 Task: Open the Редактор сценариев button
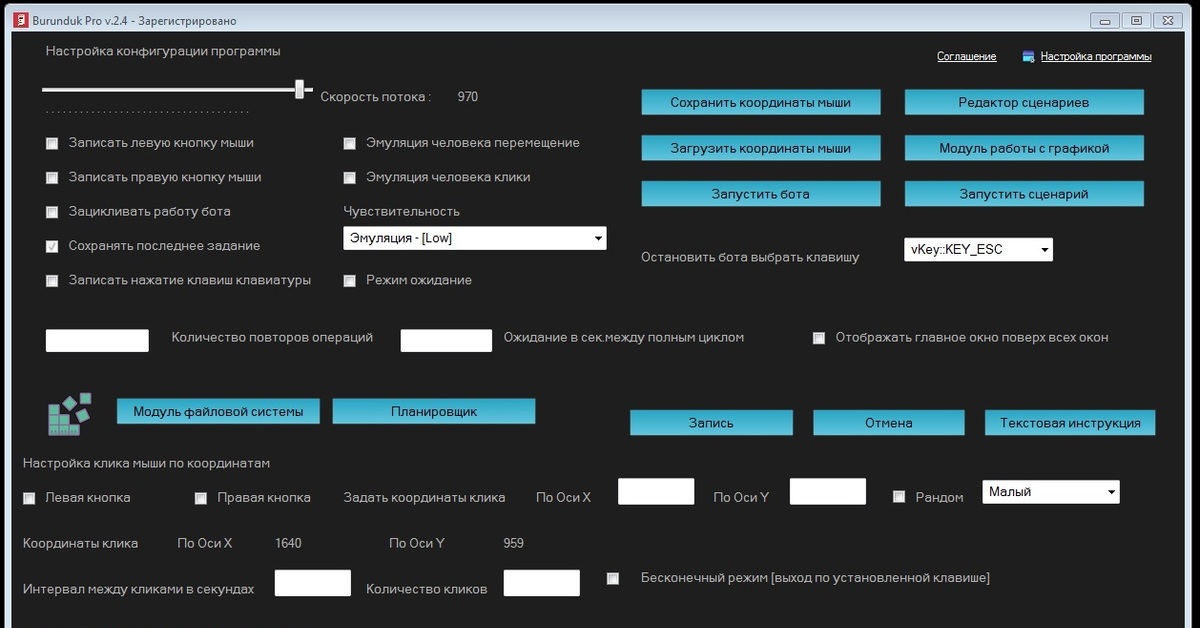(x=1023, y=102)
